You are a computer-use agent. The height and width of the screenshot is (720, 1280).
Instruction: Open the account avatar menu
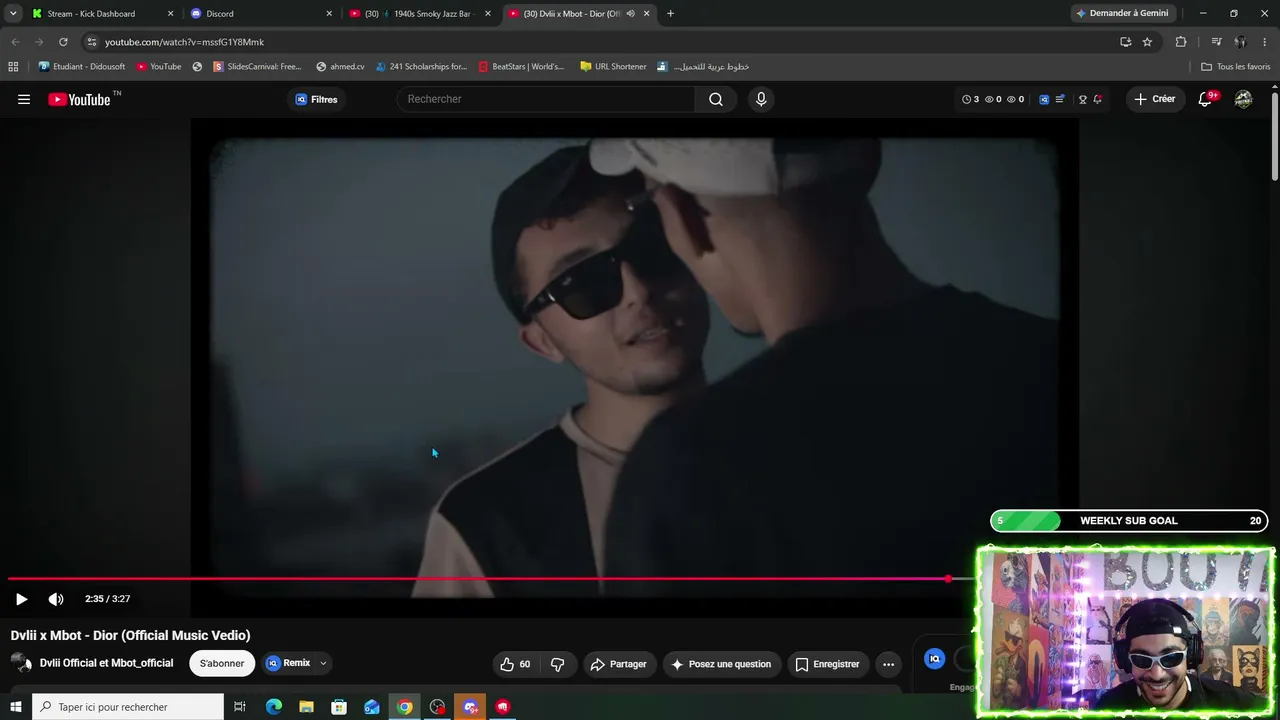[x=1243, y=99]
